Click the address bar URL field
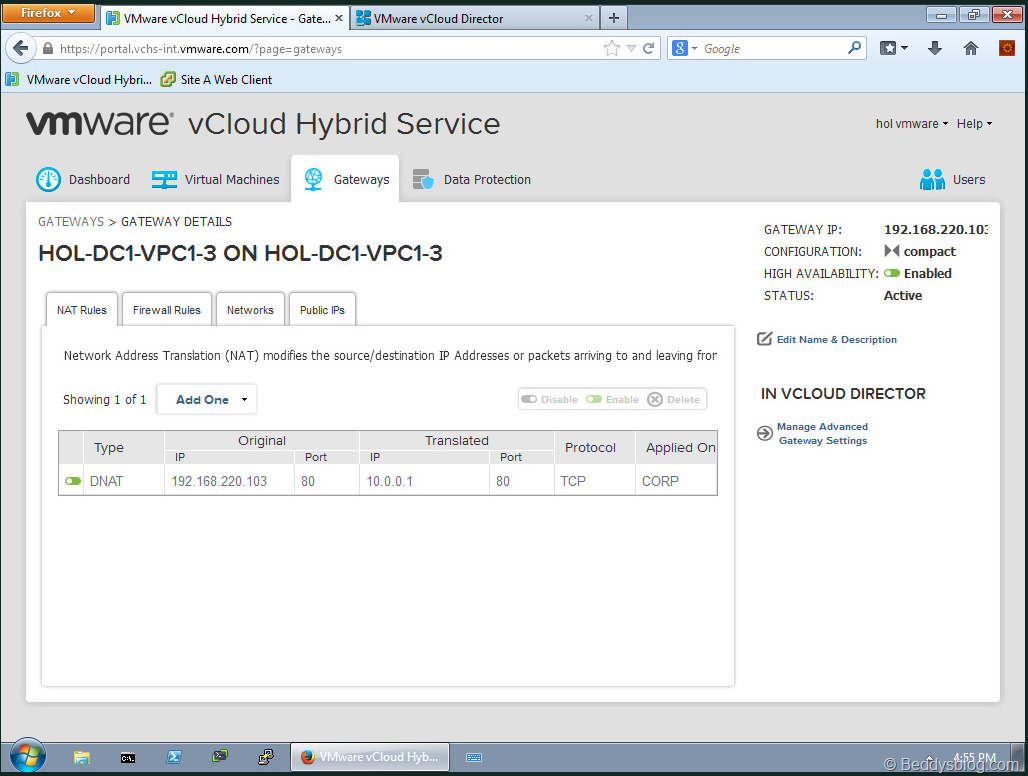 pyautogui.click(x=328, y=48)
